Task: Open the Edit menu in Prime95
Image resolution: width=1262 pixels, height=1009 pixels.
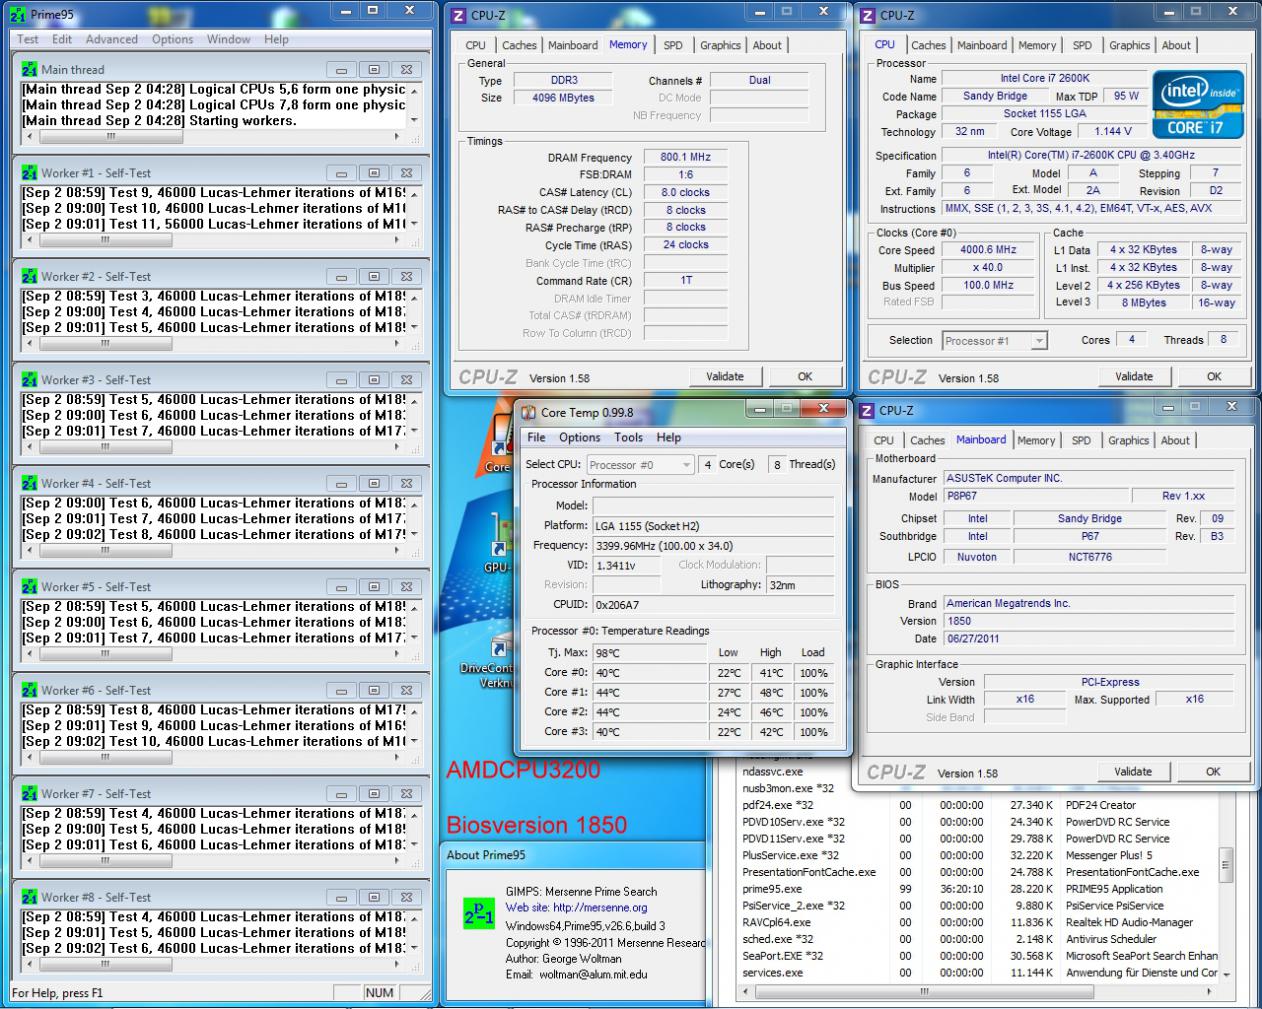Action: tap(62, 39)
